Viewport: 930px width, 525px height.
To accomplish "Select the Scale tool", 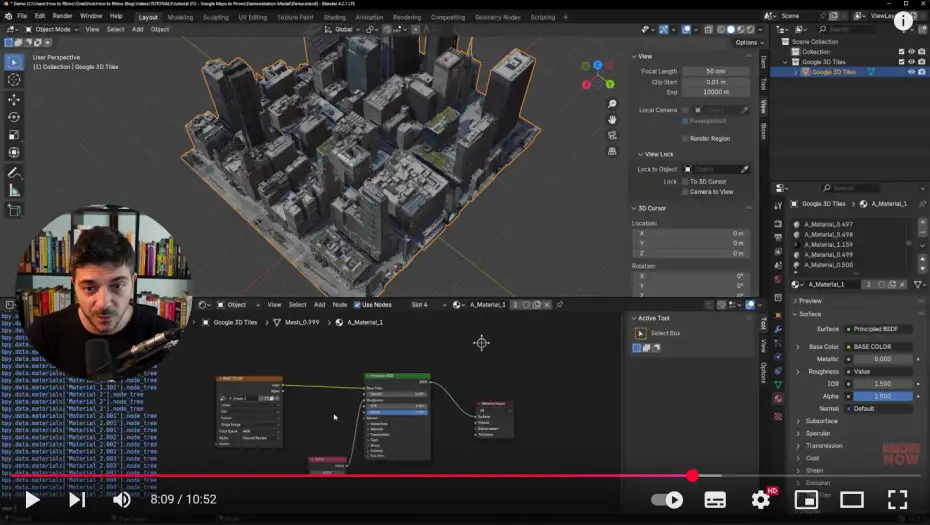I will click(14, 135).
